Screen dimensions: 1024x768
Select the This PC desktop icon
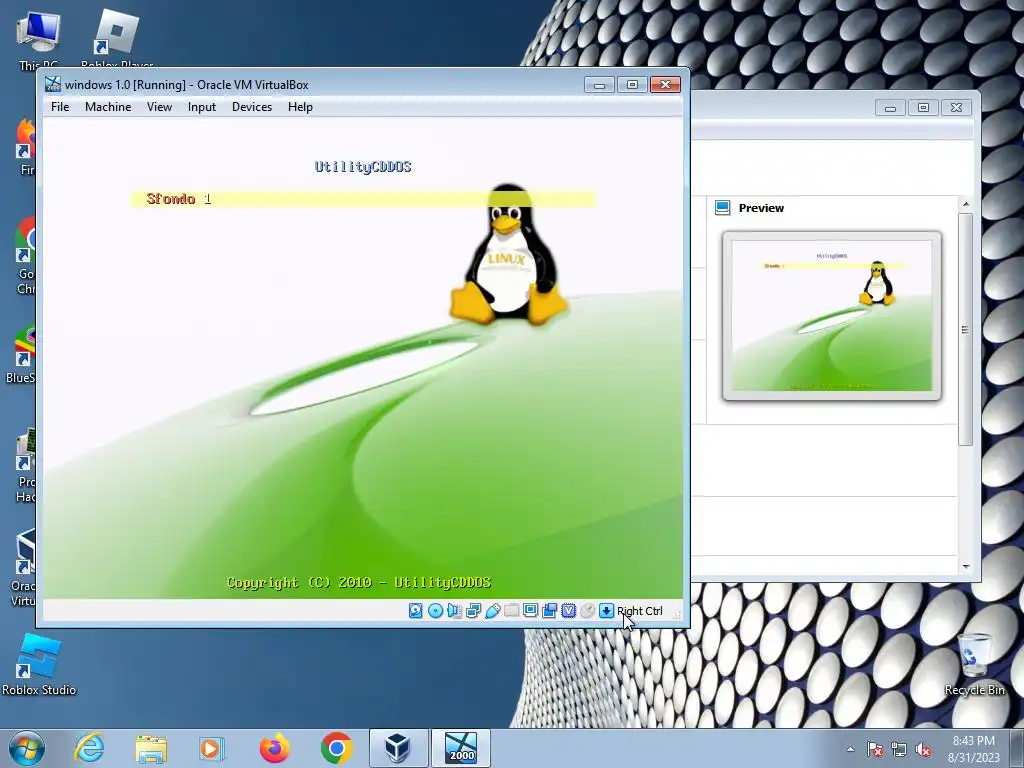39,38
